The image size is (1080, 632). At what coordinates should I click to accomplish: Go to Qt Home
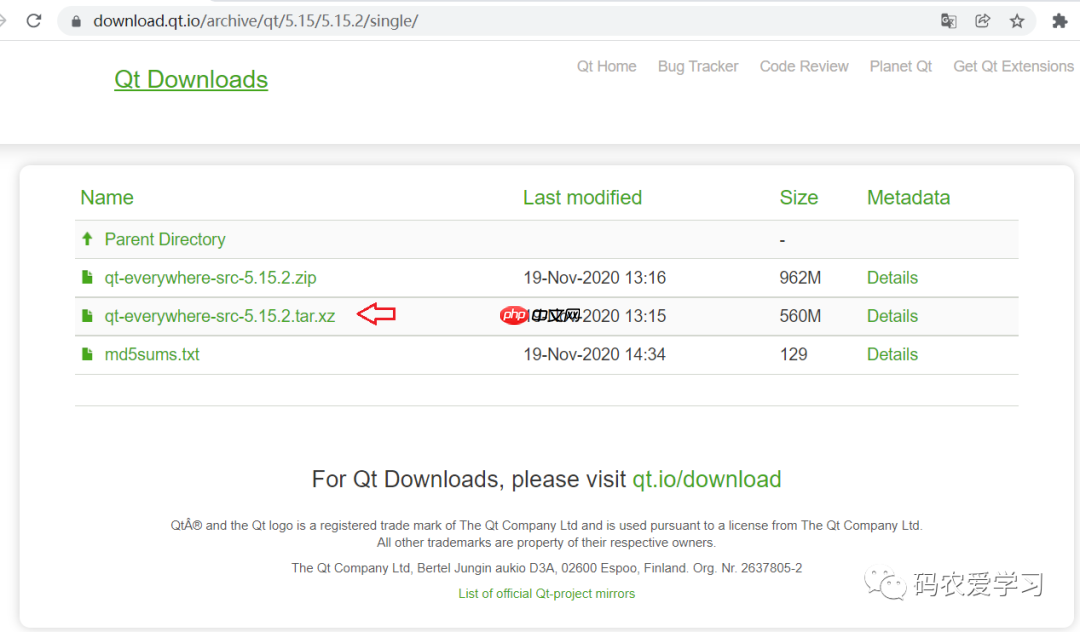pos(607,66)
